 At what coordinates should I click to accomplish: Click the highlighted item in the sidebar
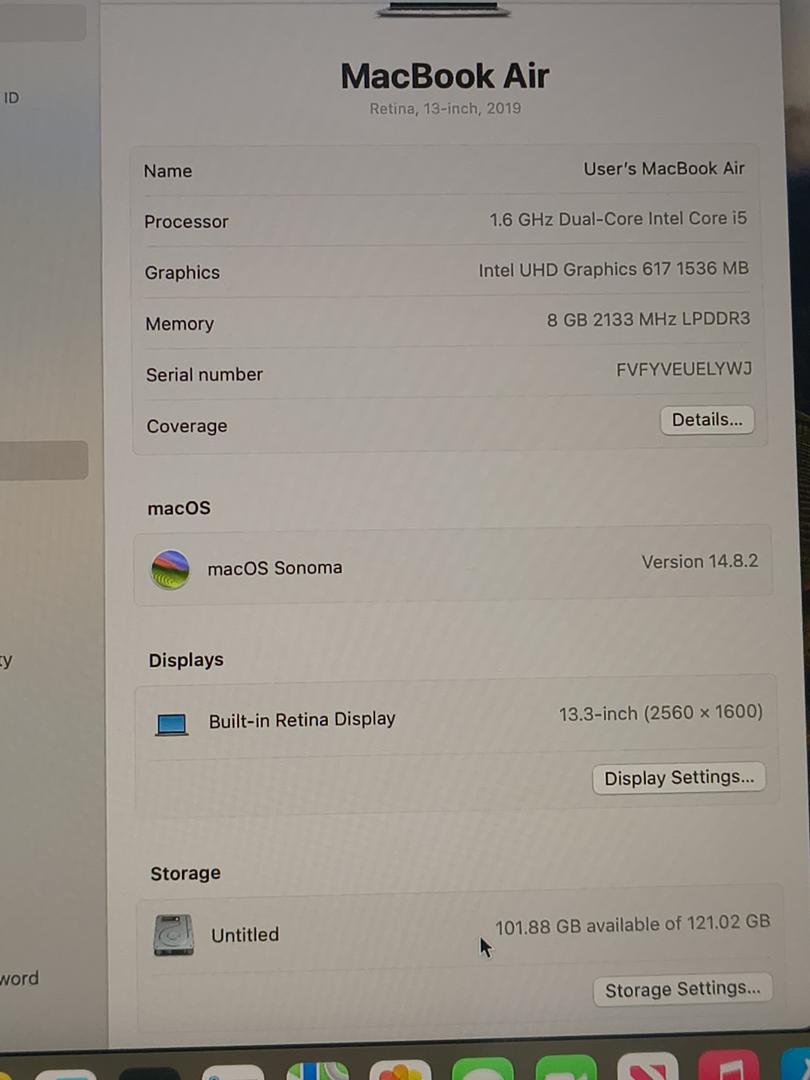[44, 460]
